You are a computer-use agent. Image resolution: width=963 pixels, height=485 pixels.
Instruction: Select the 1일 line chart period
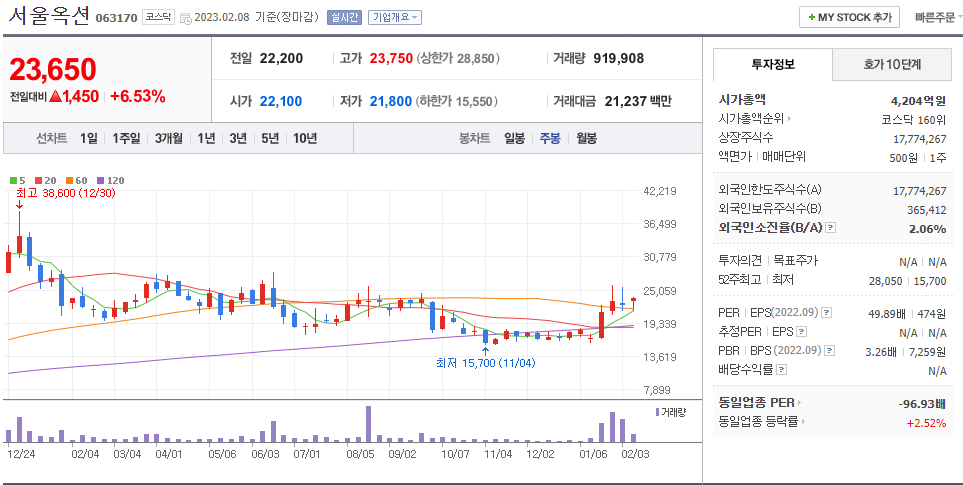click(88, 138)
